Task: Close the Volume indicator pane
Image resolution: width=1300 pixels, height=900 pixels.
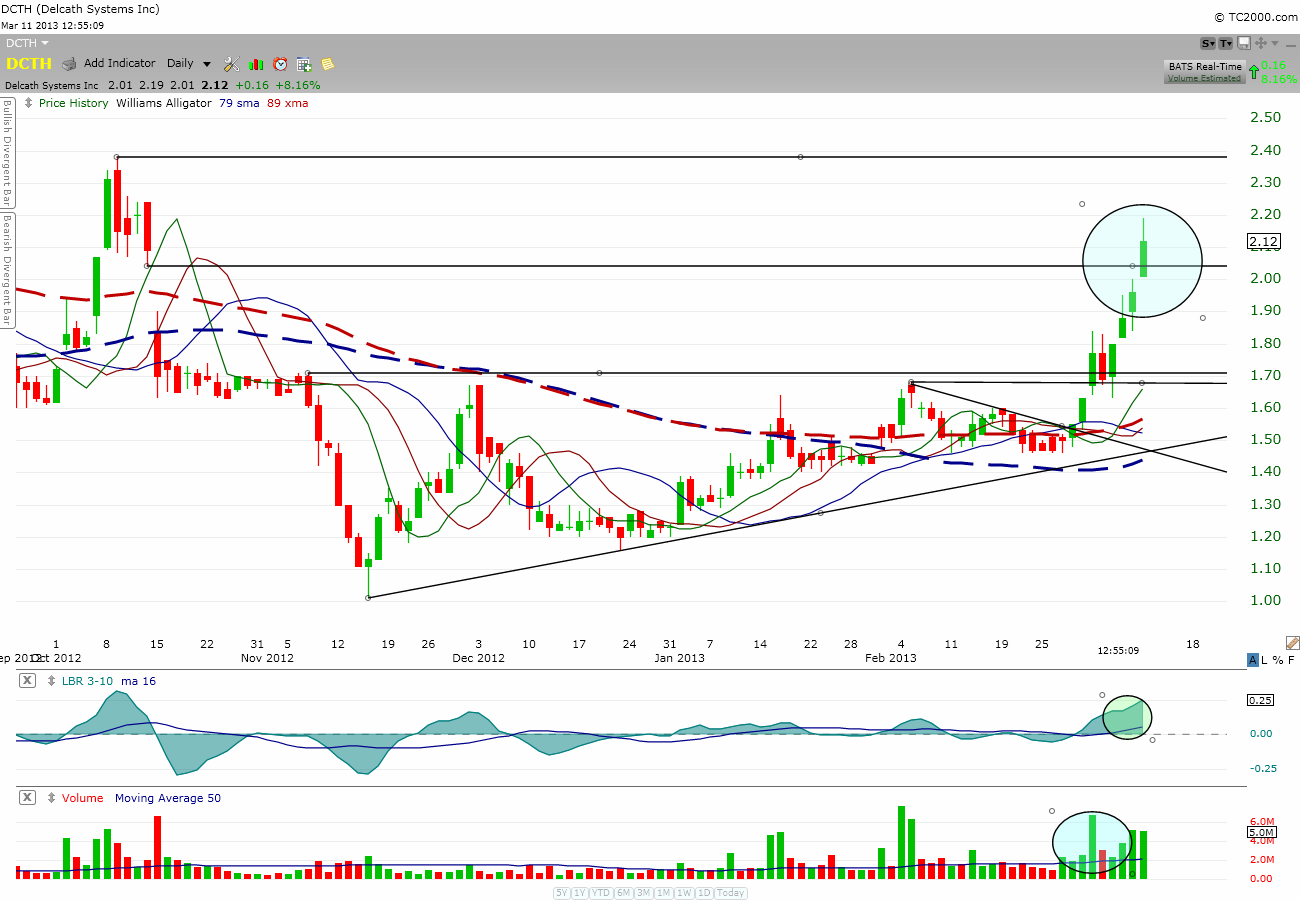Action: [27, 798]
